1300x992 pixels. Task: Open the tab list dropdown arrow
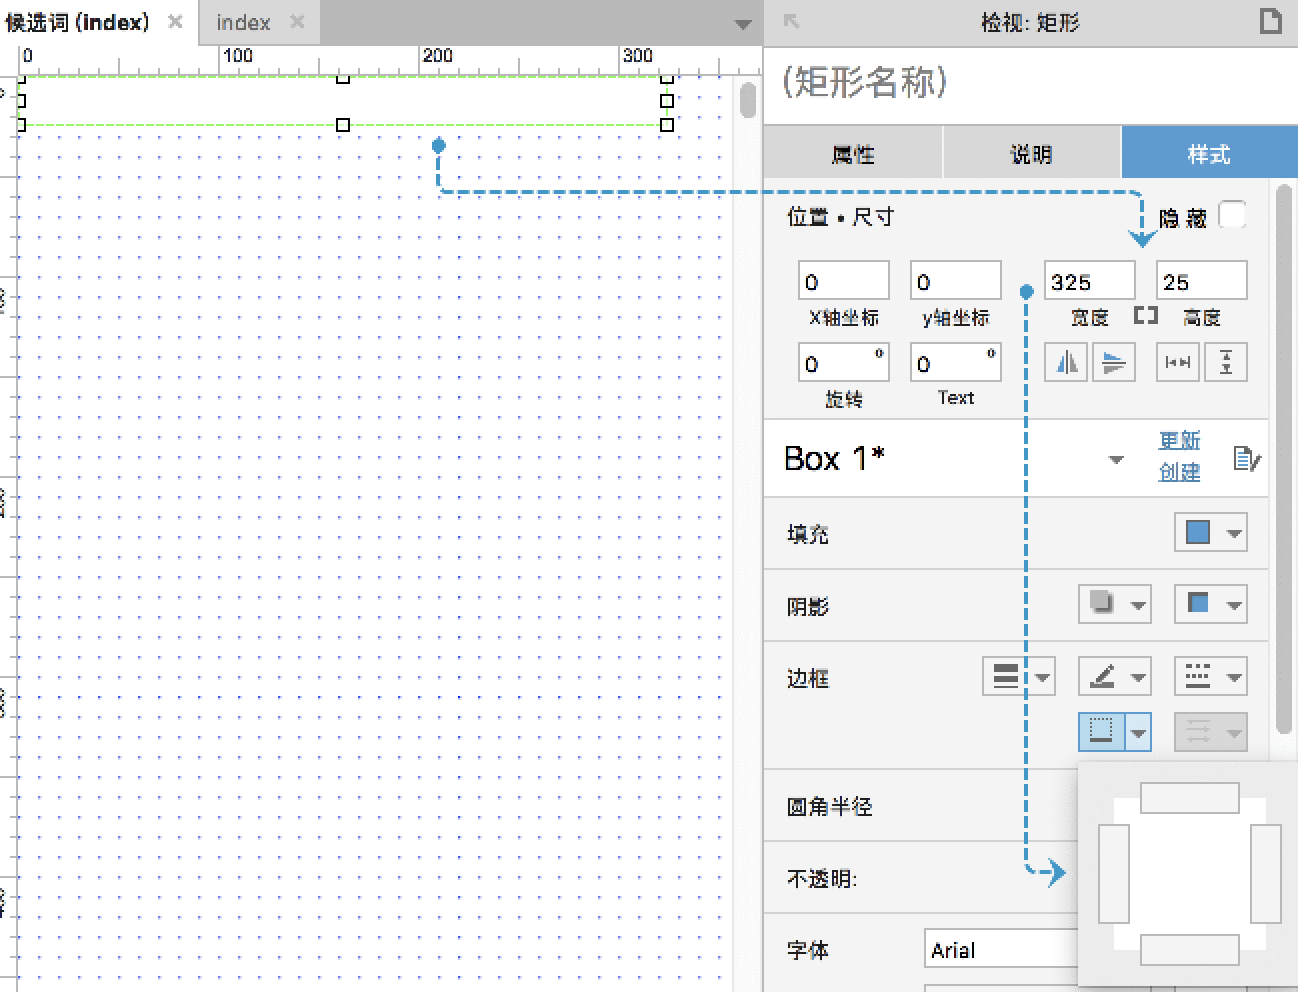coord(743,24)
